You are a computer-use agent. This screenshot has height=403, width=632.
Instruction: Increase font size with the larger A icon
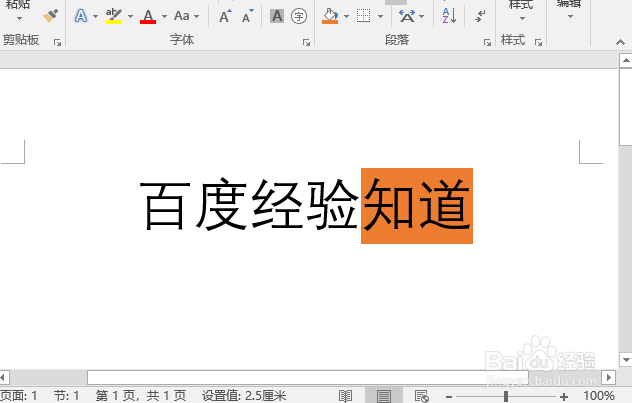click(225, 16)
